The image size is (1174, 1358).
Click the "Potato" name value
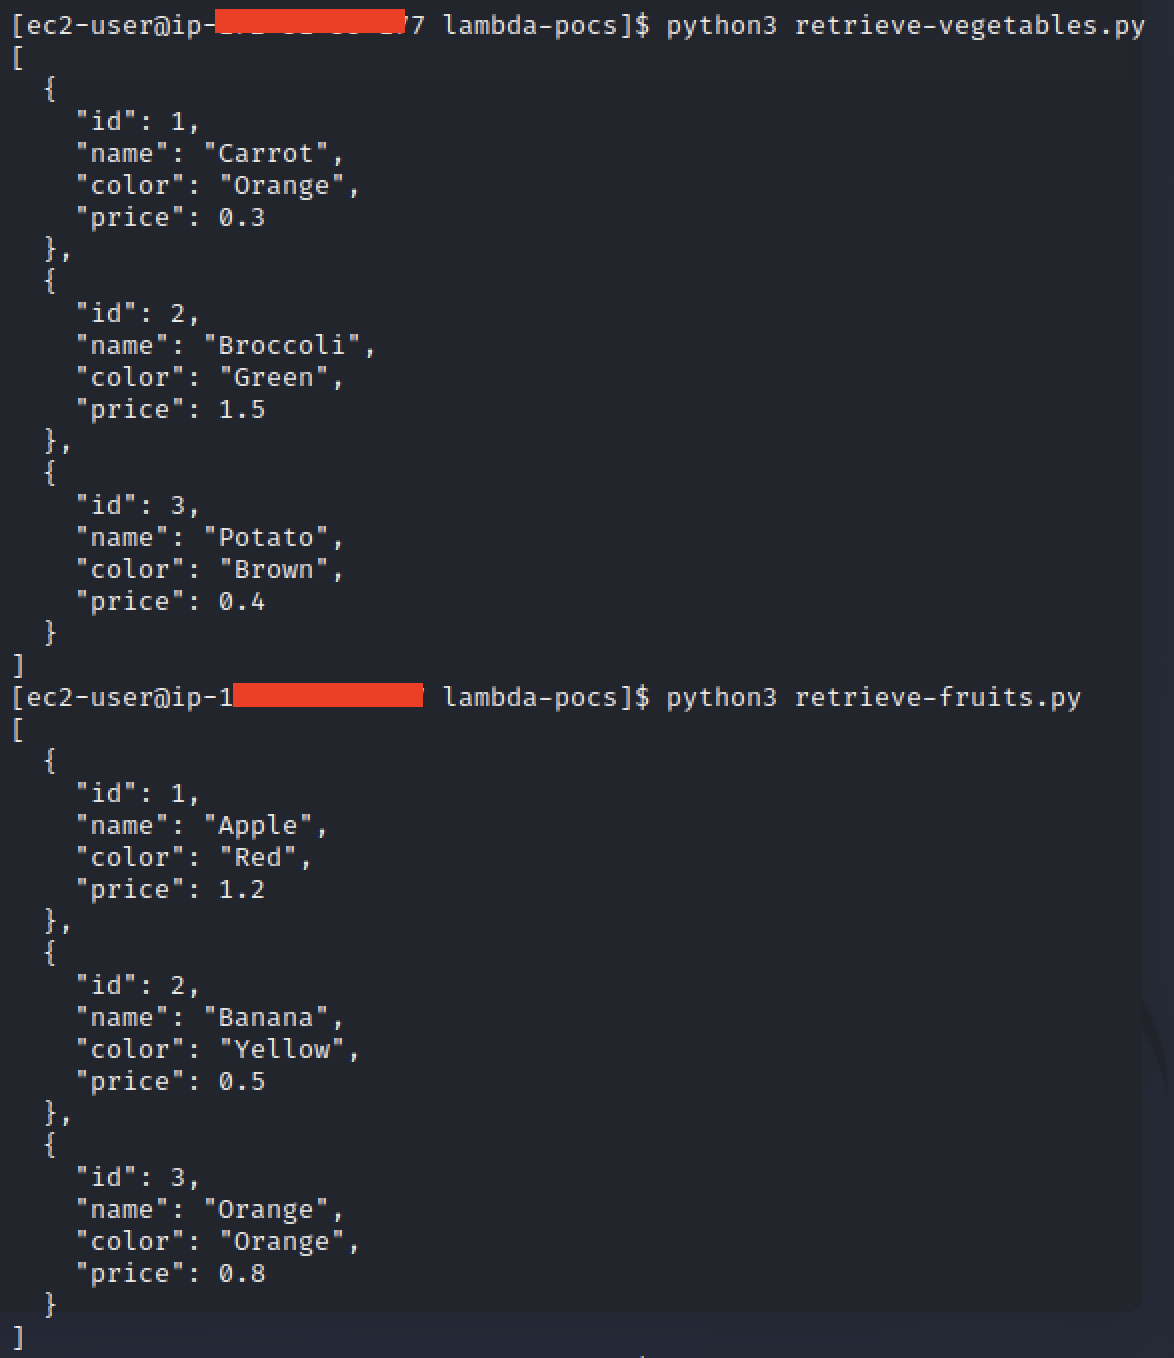pyautogui.click(x=266, y=537)
